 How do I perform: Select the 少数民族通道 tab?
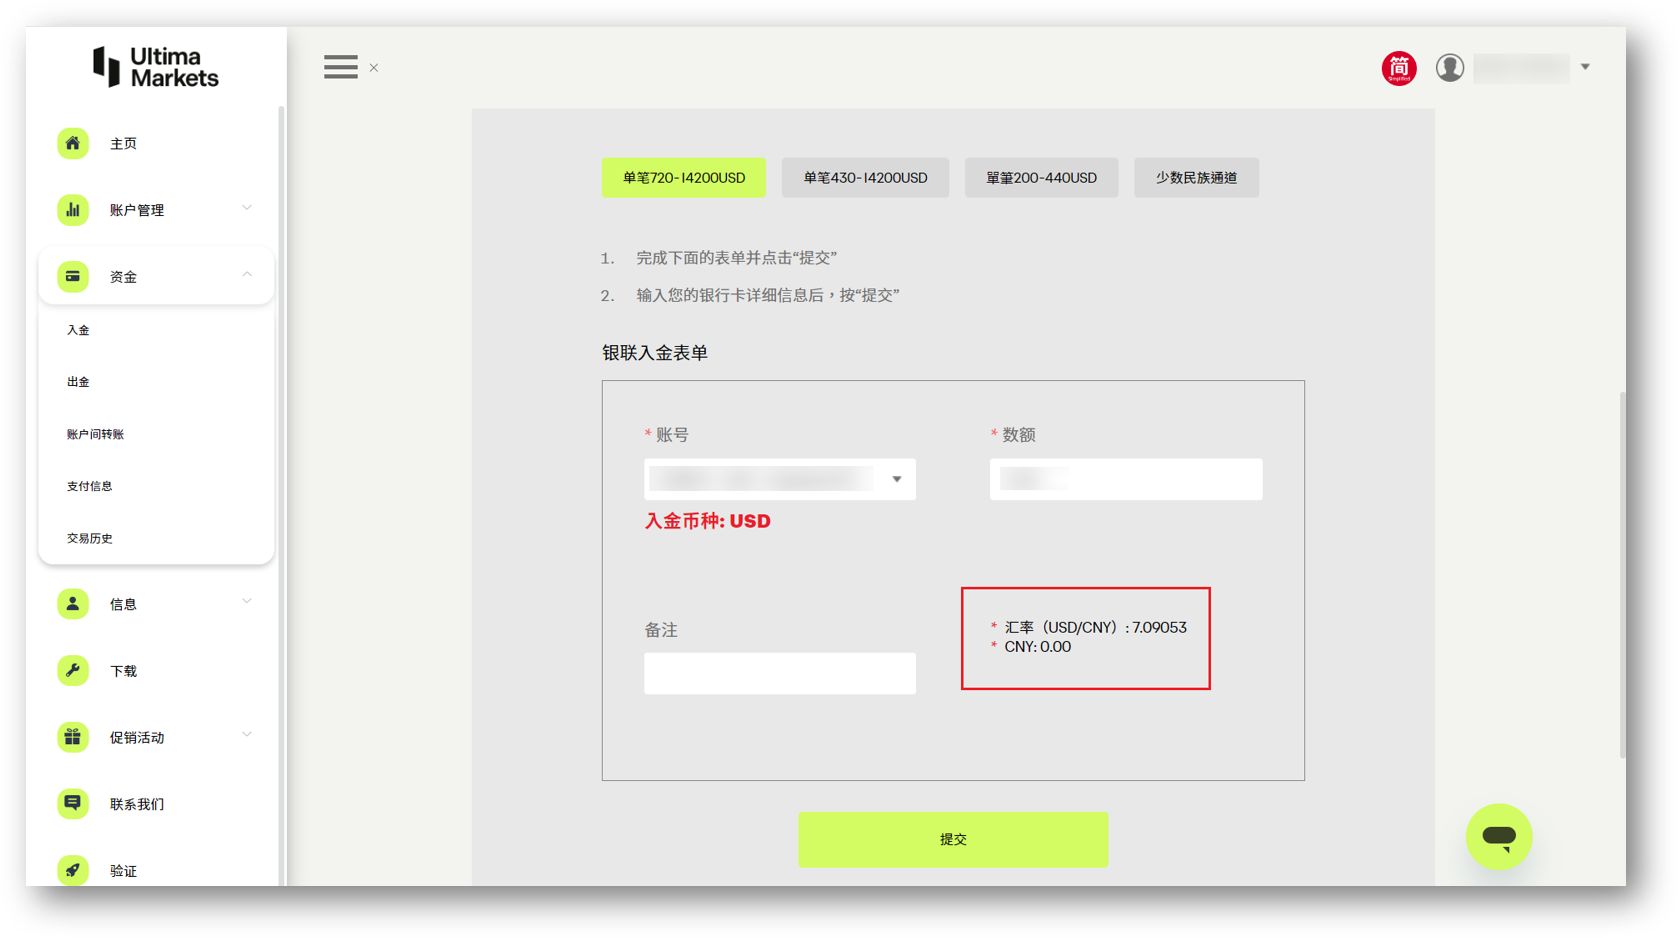[x=1196, y=178]
